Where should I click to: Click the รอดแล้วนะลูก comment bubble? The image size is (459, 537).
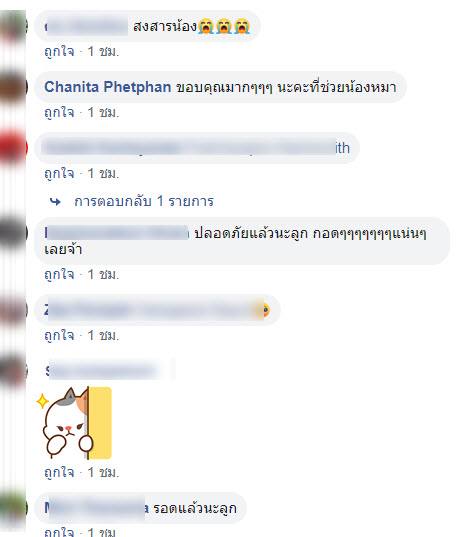(x=140, y=508)
